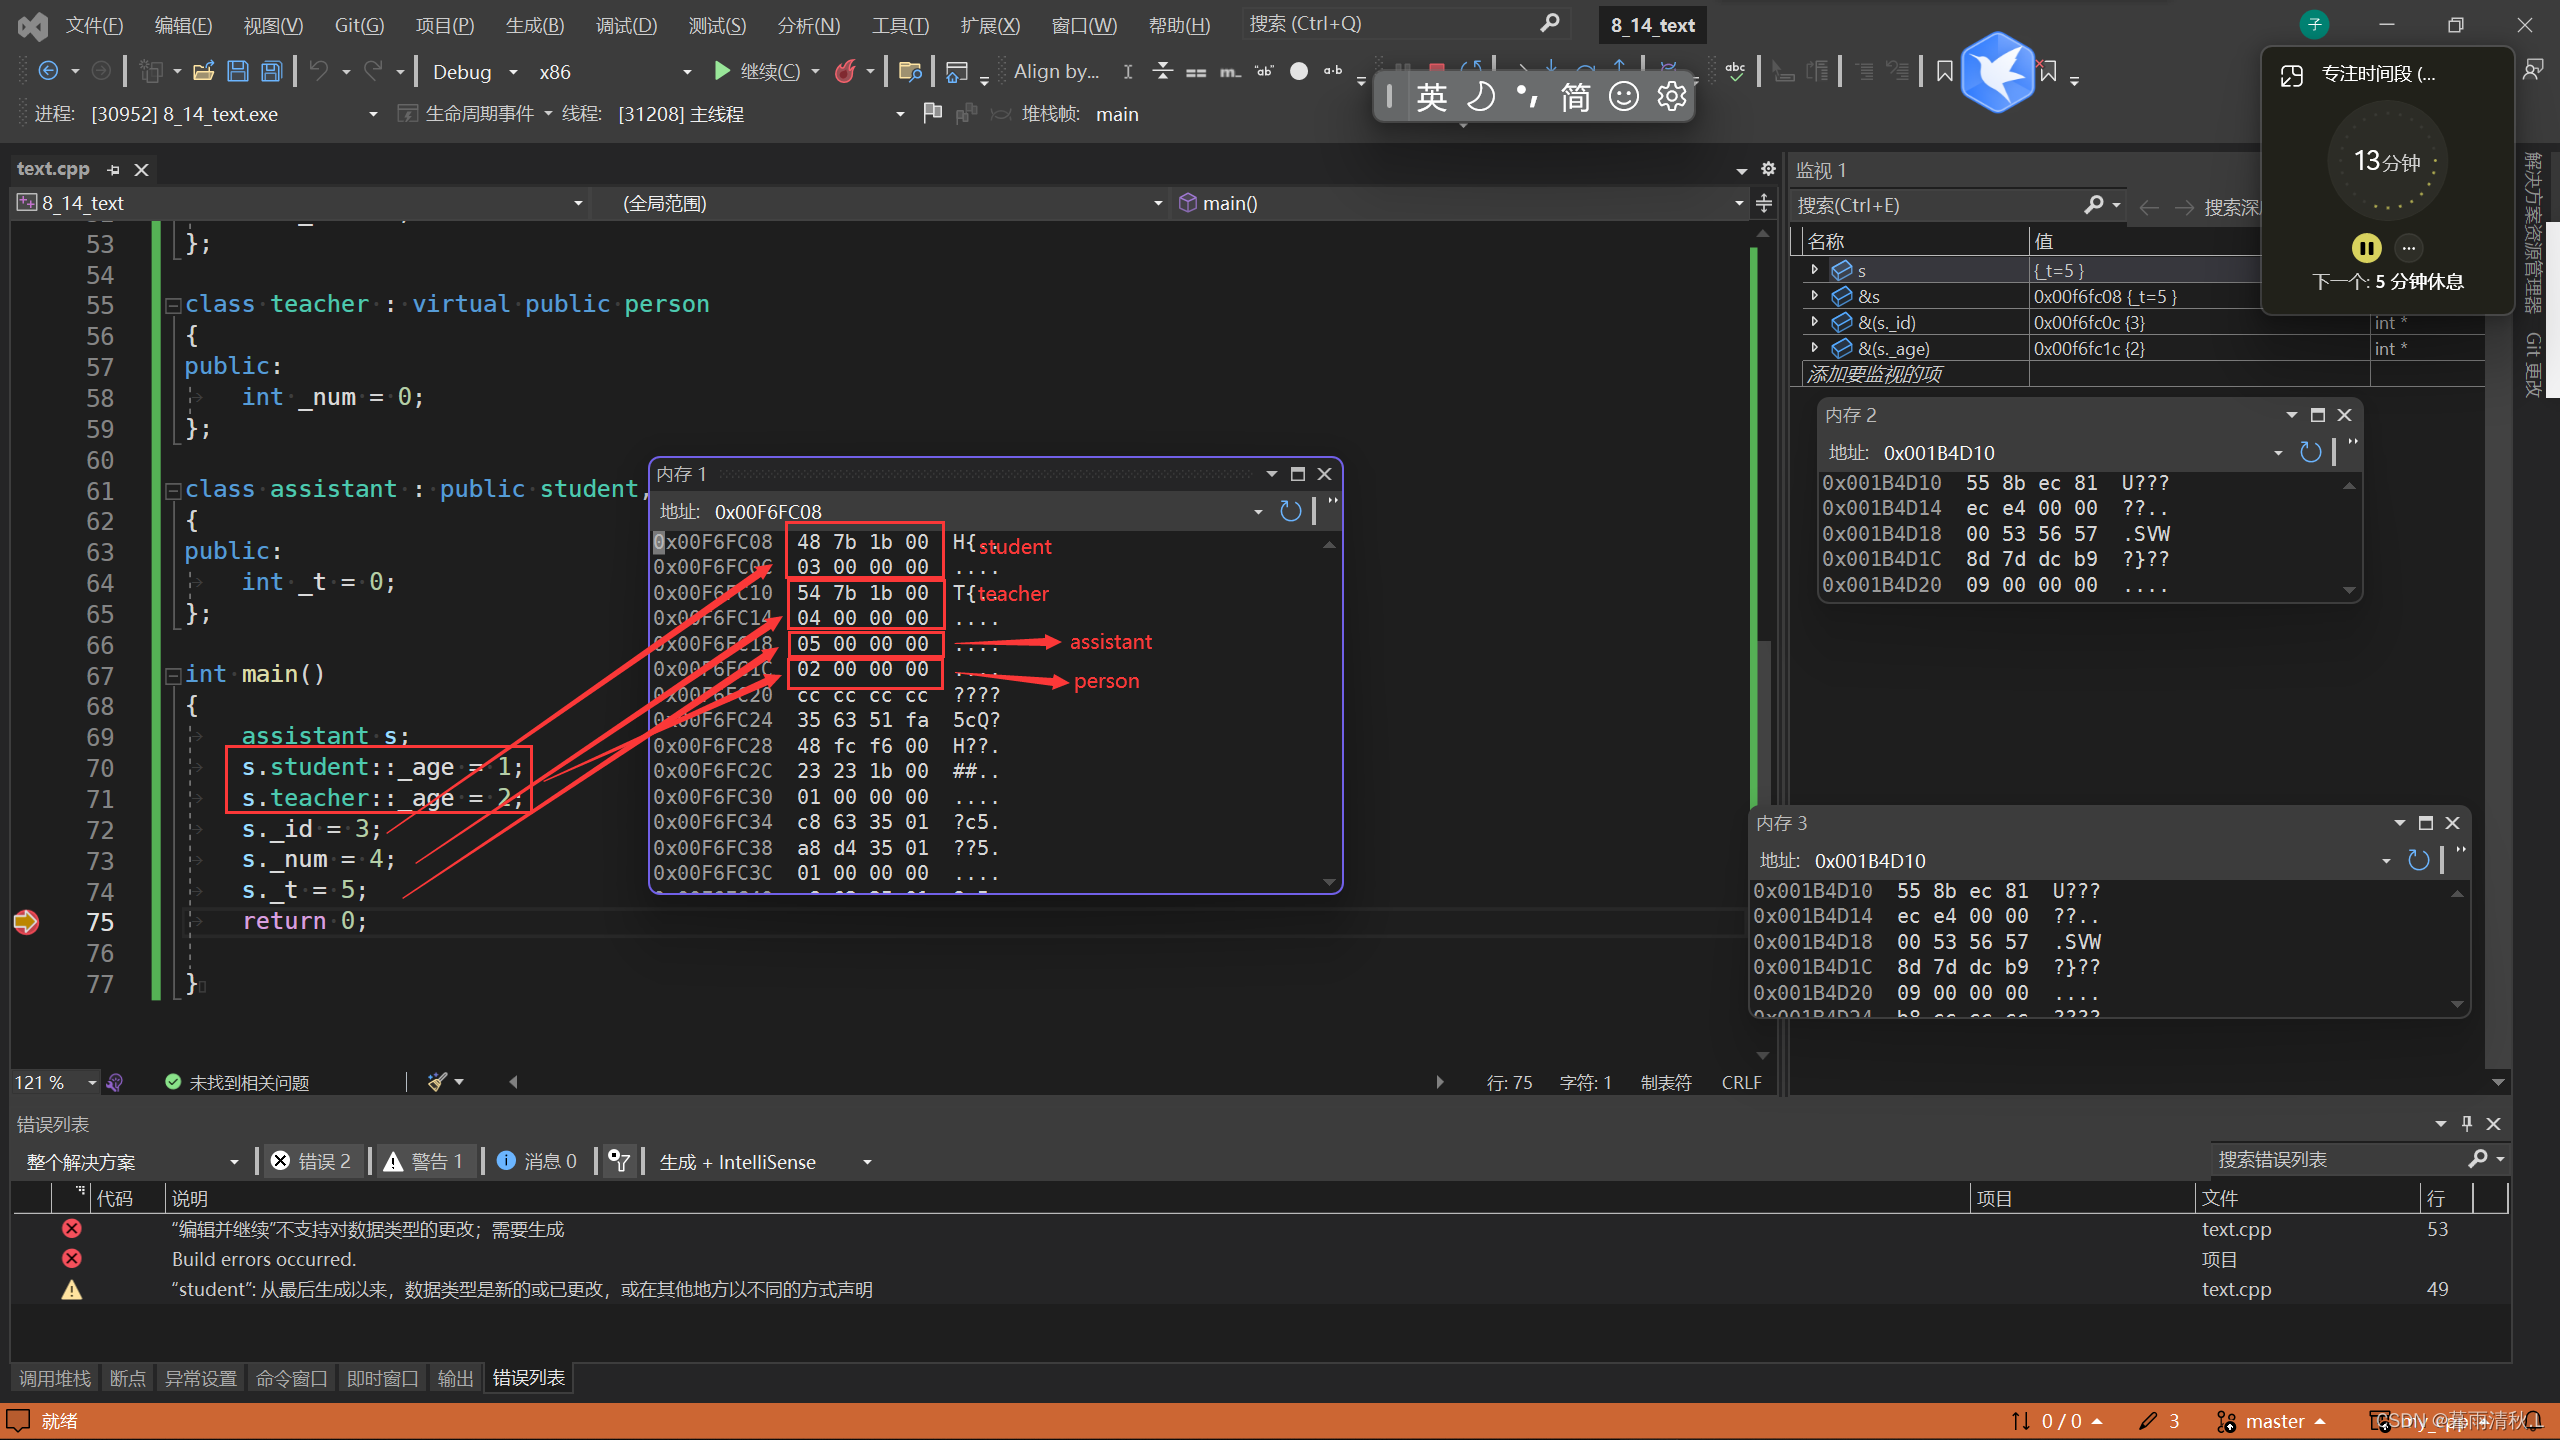Click breakpoint marker at line 75
This screenshot has height=1440, width=2560.
click(26, 921)
